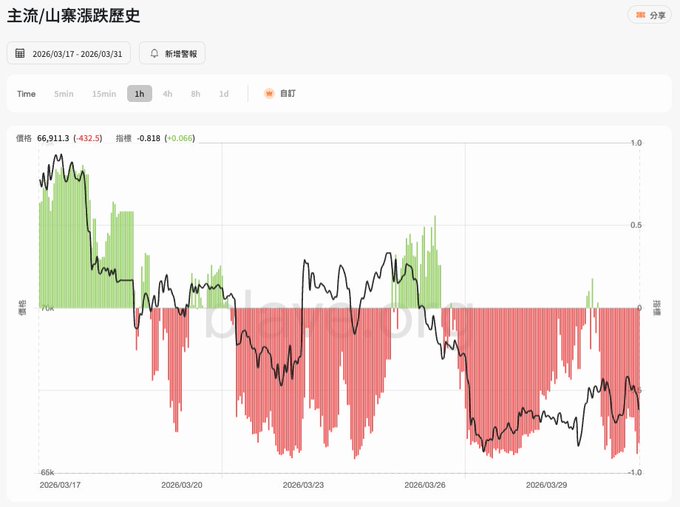Click the 2026/03/20 x-axis label
Screen dimensions: 680x507
click(182, 485)
